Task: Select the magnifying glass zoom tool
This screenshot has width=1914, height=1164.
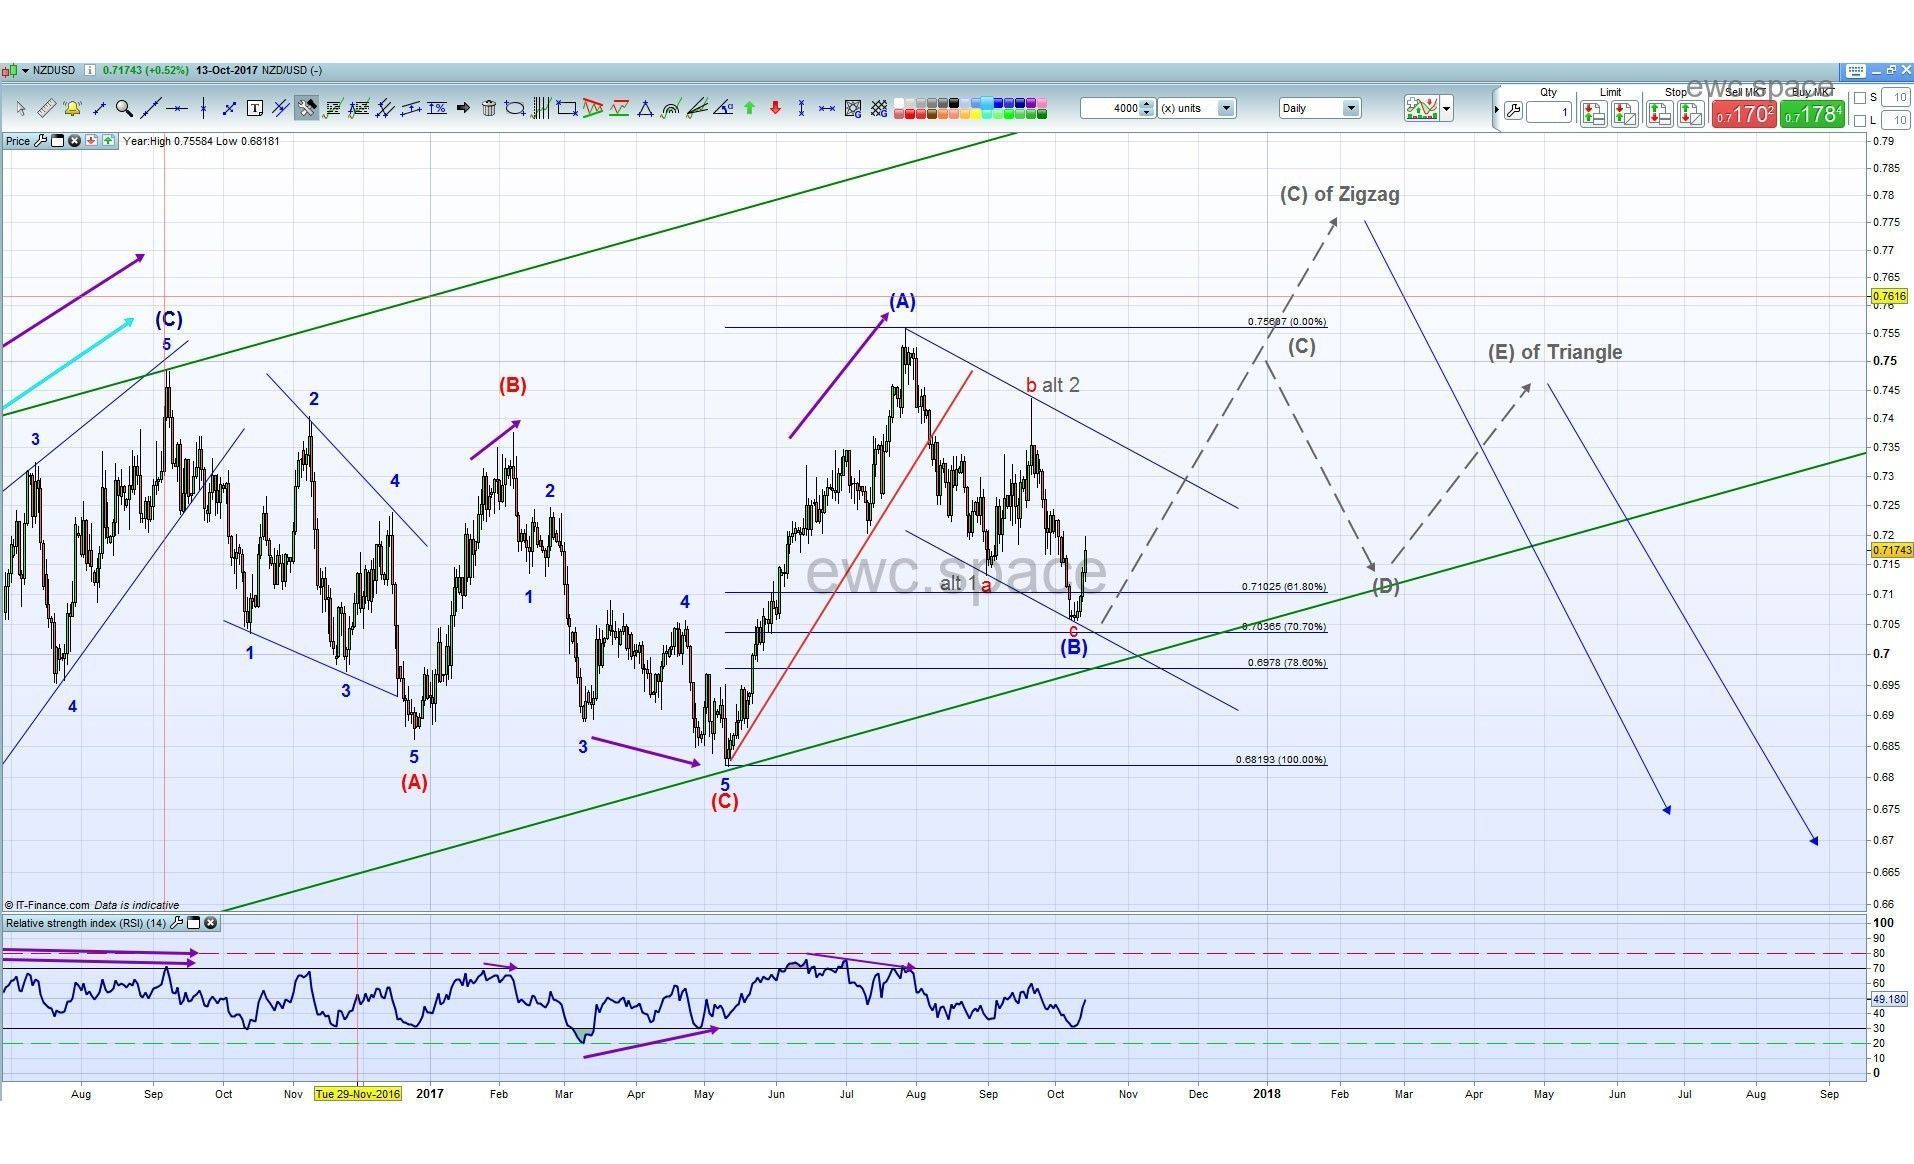Action: coord(124,108)
